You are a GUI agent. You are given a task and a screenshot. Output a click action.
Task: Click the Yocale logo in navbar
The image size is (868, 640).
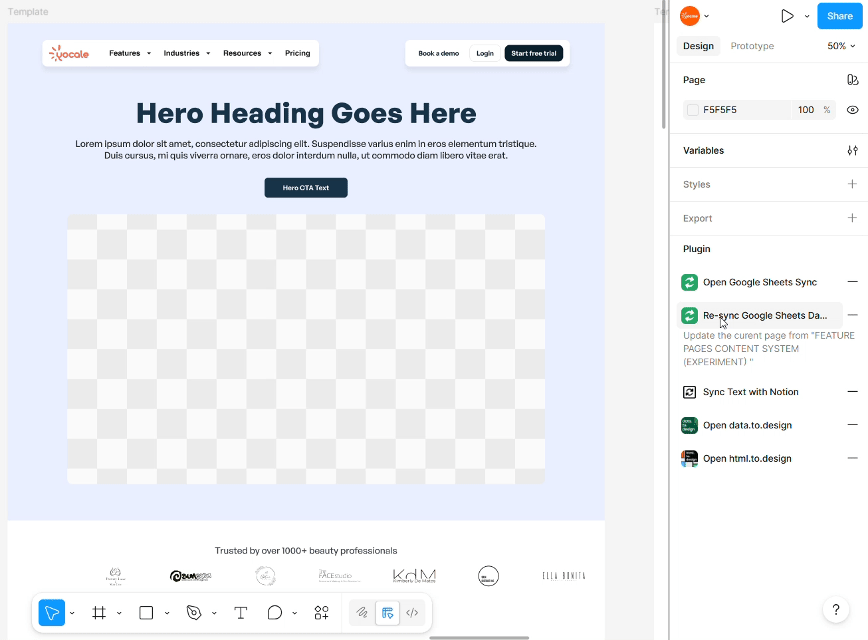tap(69, 53)
